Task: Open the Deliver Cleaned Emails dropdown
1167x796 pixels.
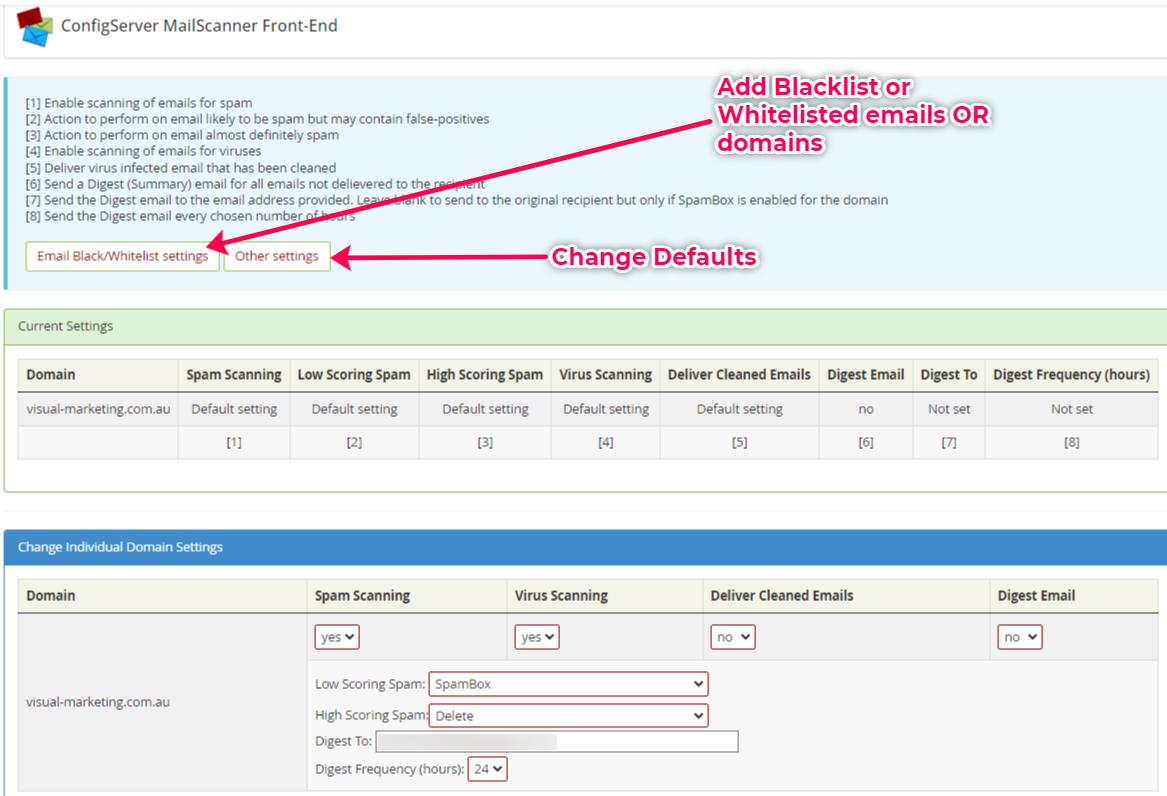Action: (x=733, y=637)
